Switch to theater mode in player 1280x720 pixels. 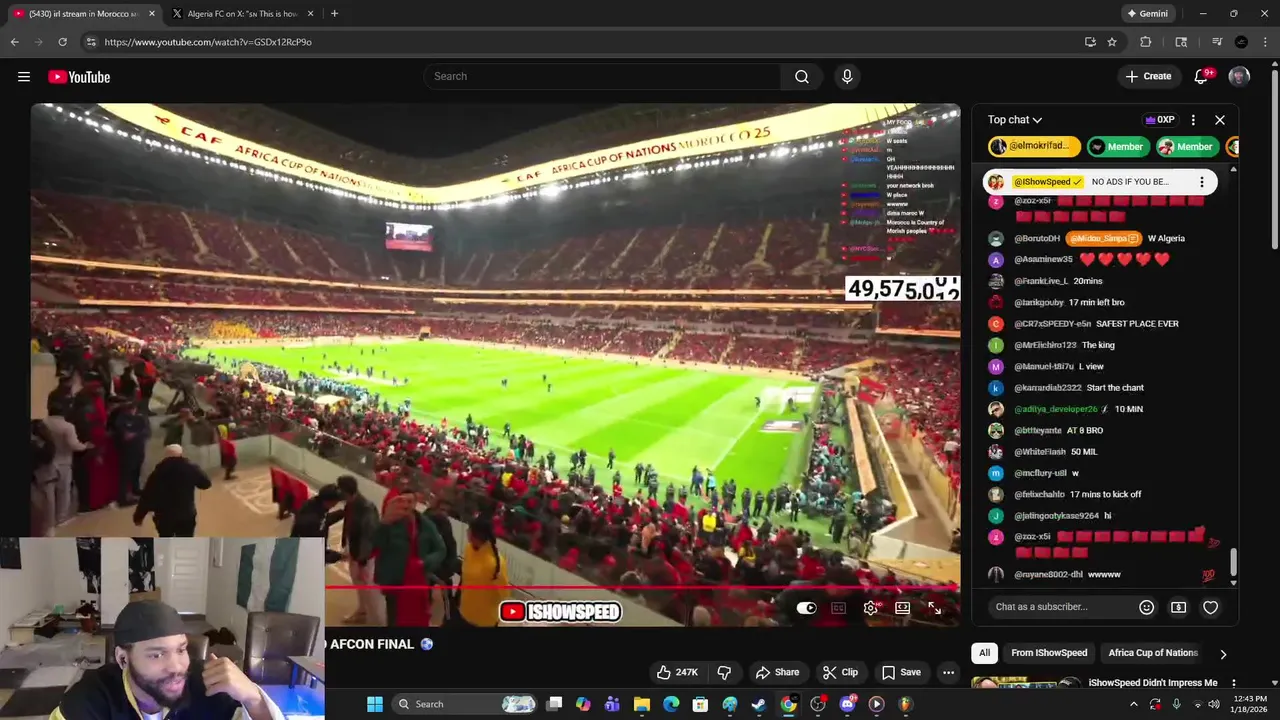(x=902, y=608)
